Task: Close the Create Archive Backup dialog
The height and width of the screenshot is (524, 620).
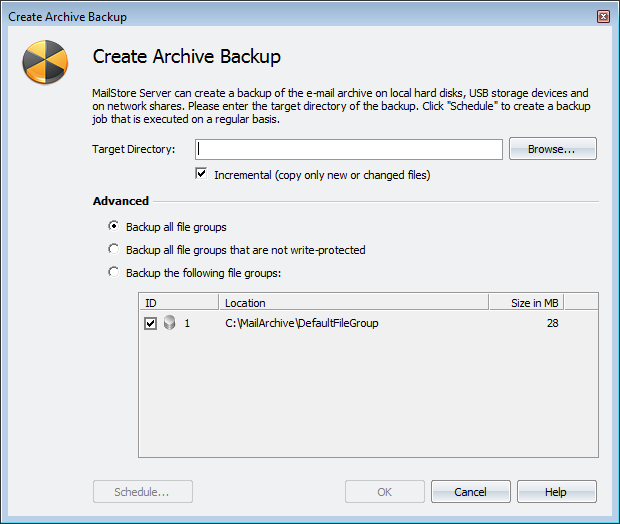Action: (603, 17)
